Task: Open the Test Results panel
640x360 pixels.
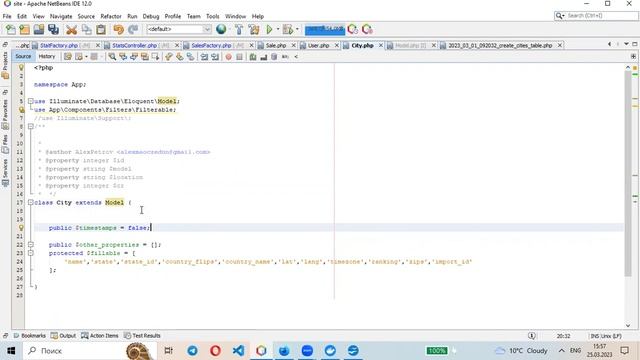Action: tap(142, 336)
